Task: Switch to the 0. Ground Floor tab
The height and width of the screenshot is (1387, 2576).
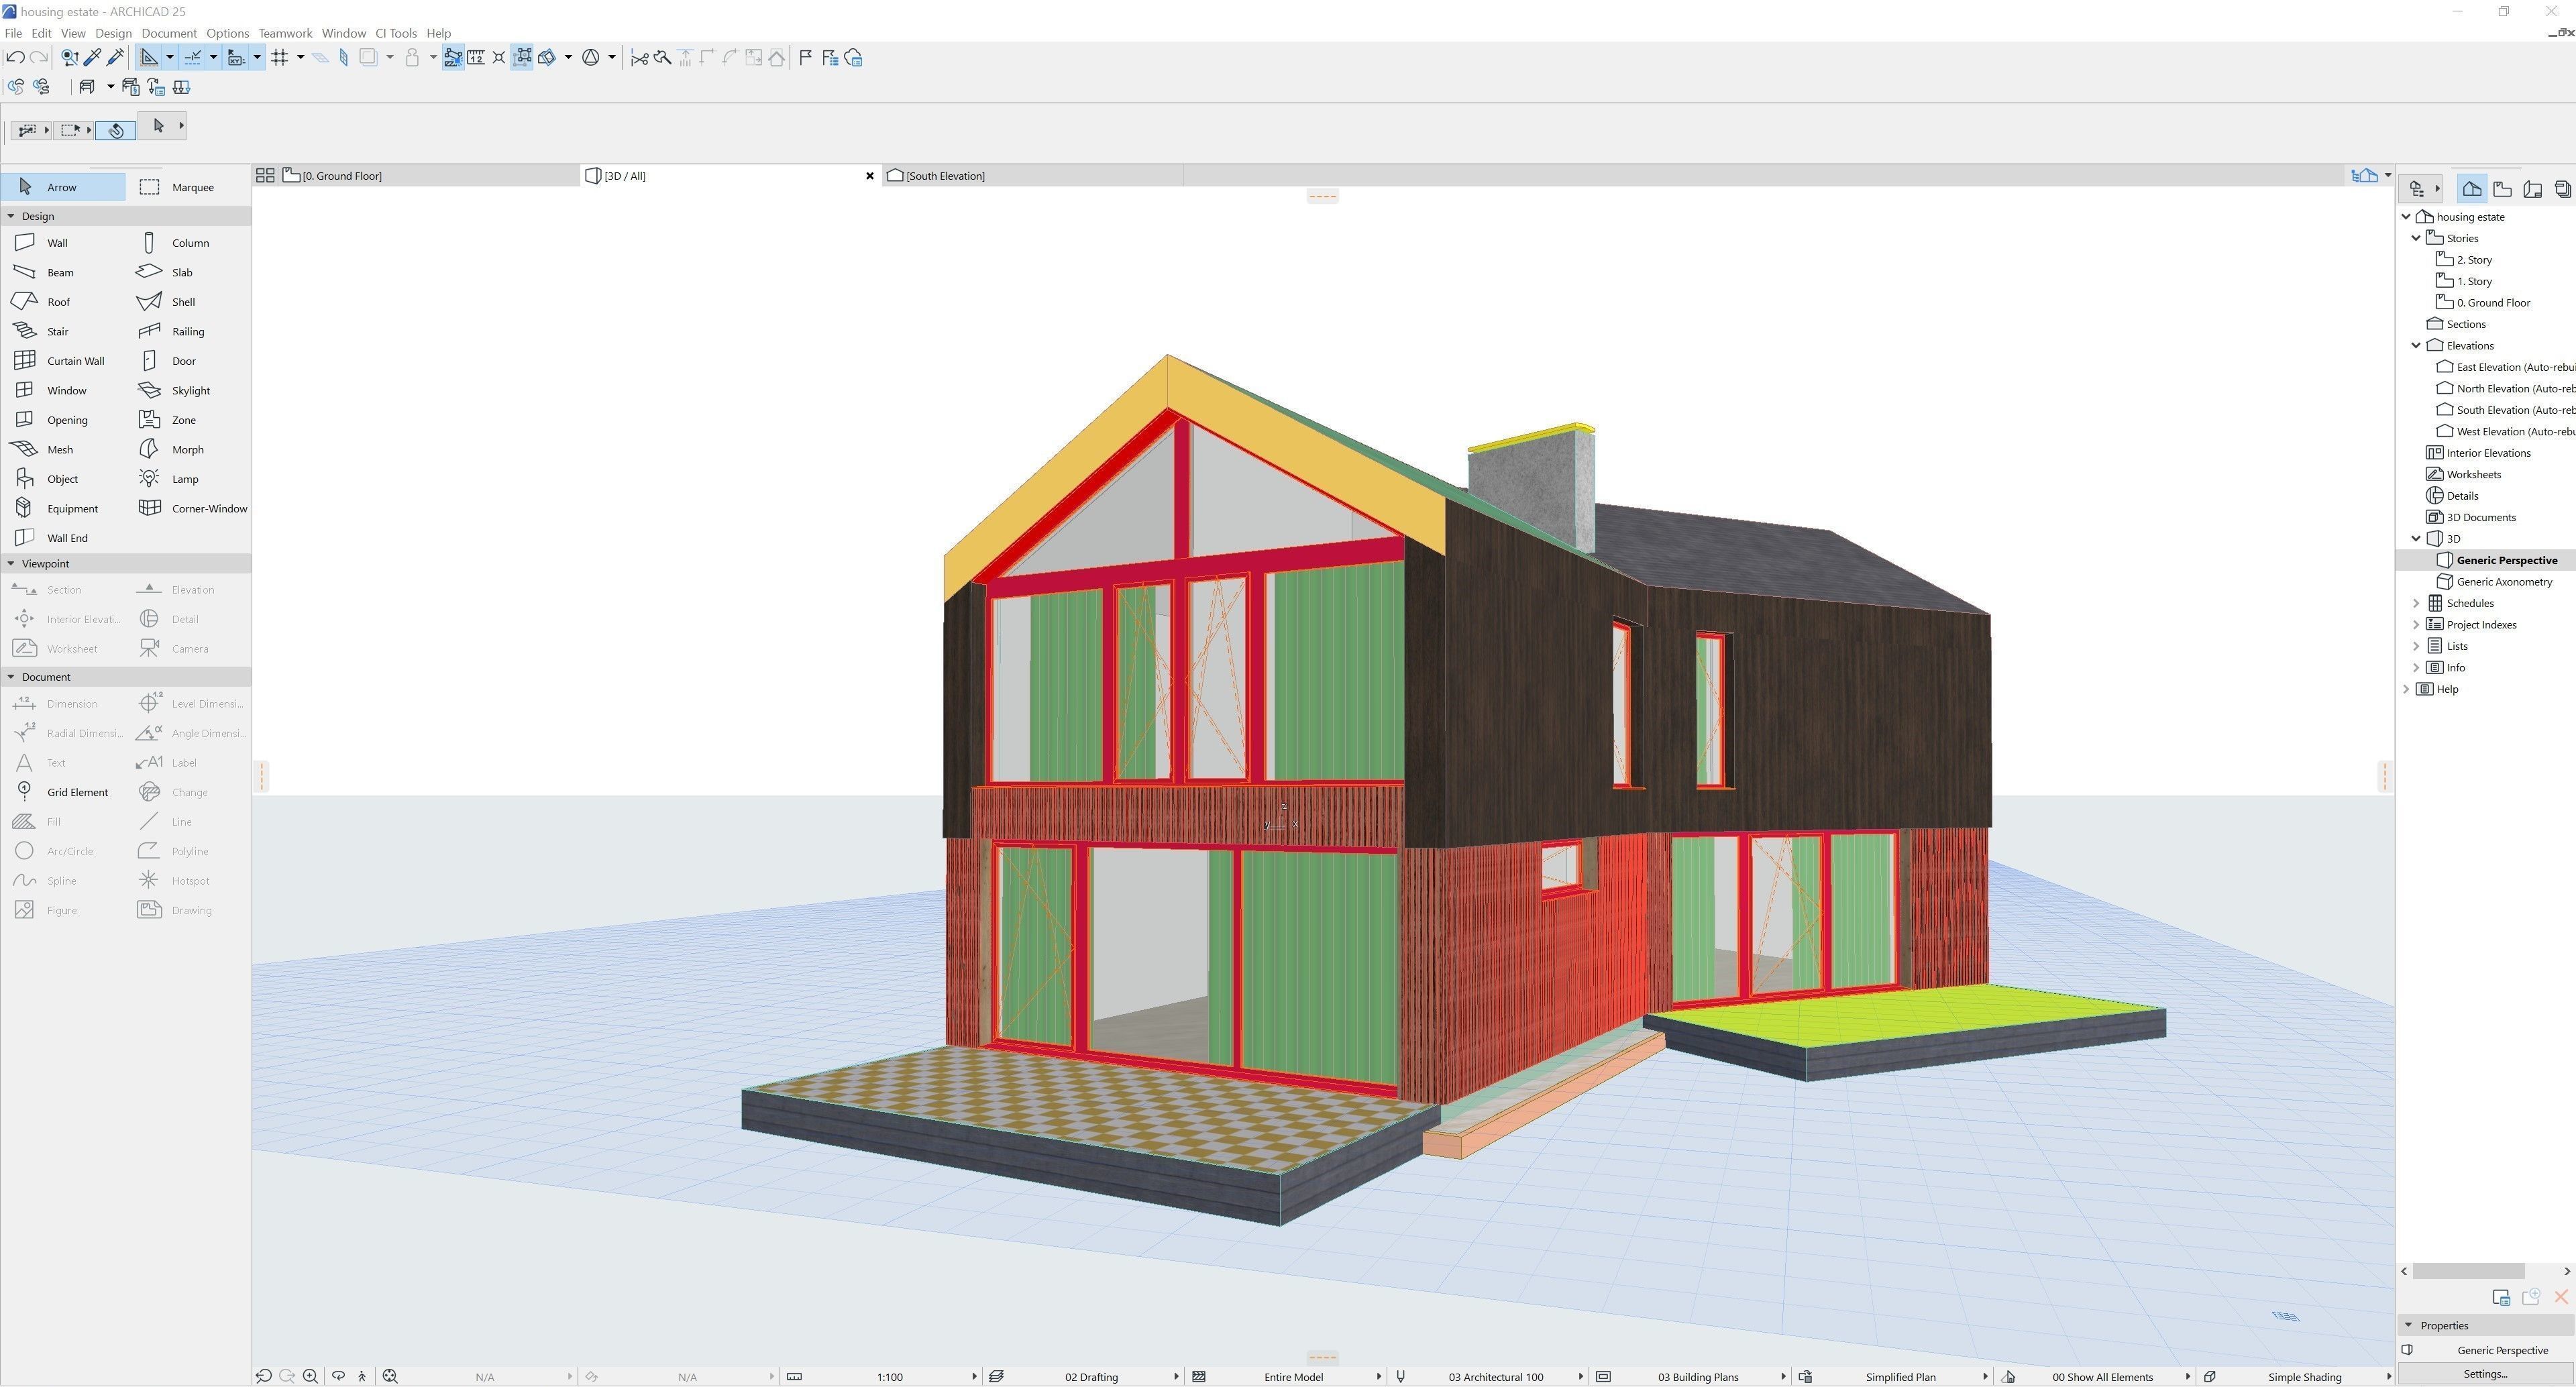Action: [430, 176]
